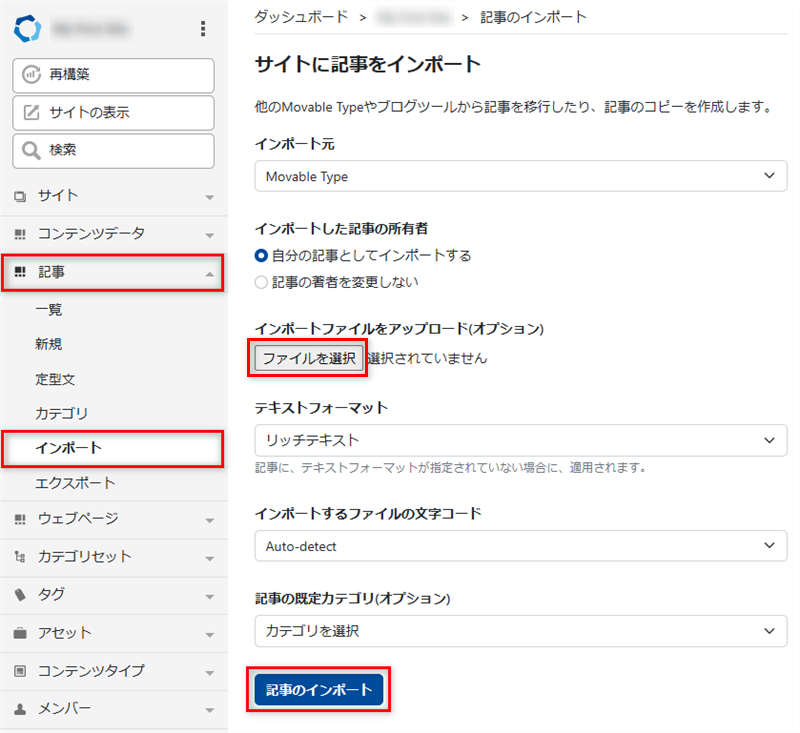800x733 pixels.
Task: Click the 検索 search button
Action: pyautogui.click(x=113, y=151)
